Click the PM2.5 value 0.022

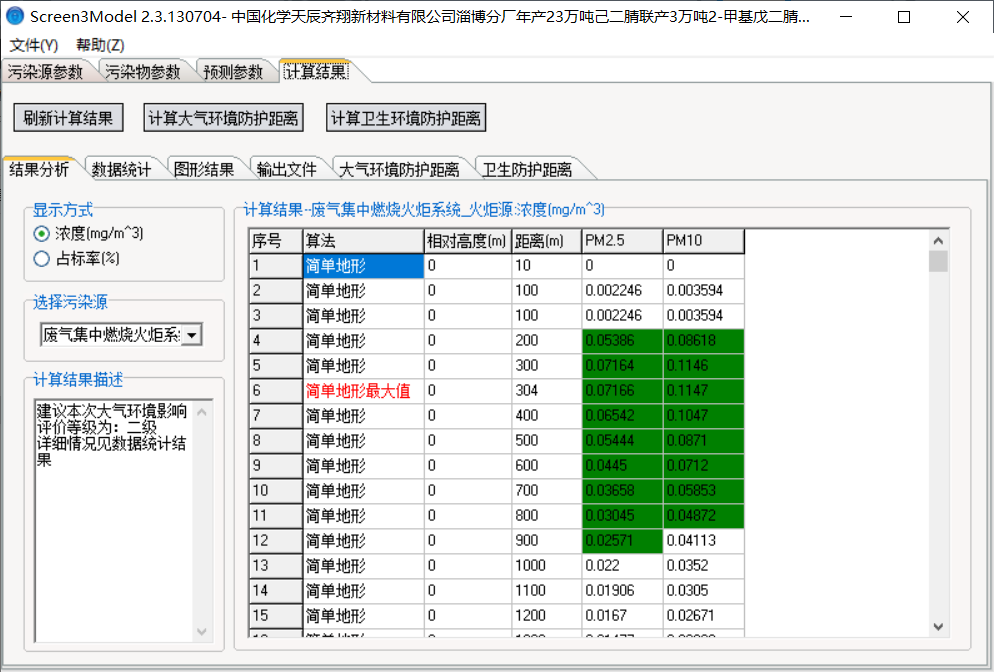click(x=623, y=565)
